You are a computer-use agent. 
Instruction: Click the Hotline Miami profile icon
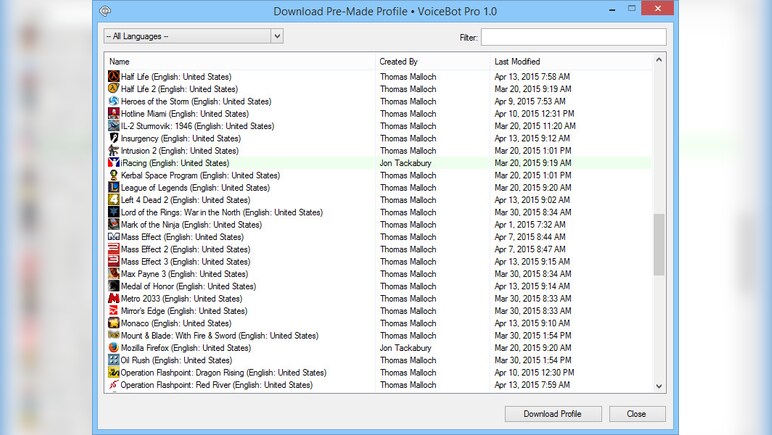pos(114,113)
